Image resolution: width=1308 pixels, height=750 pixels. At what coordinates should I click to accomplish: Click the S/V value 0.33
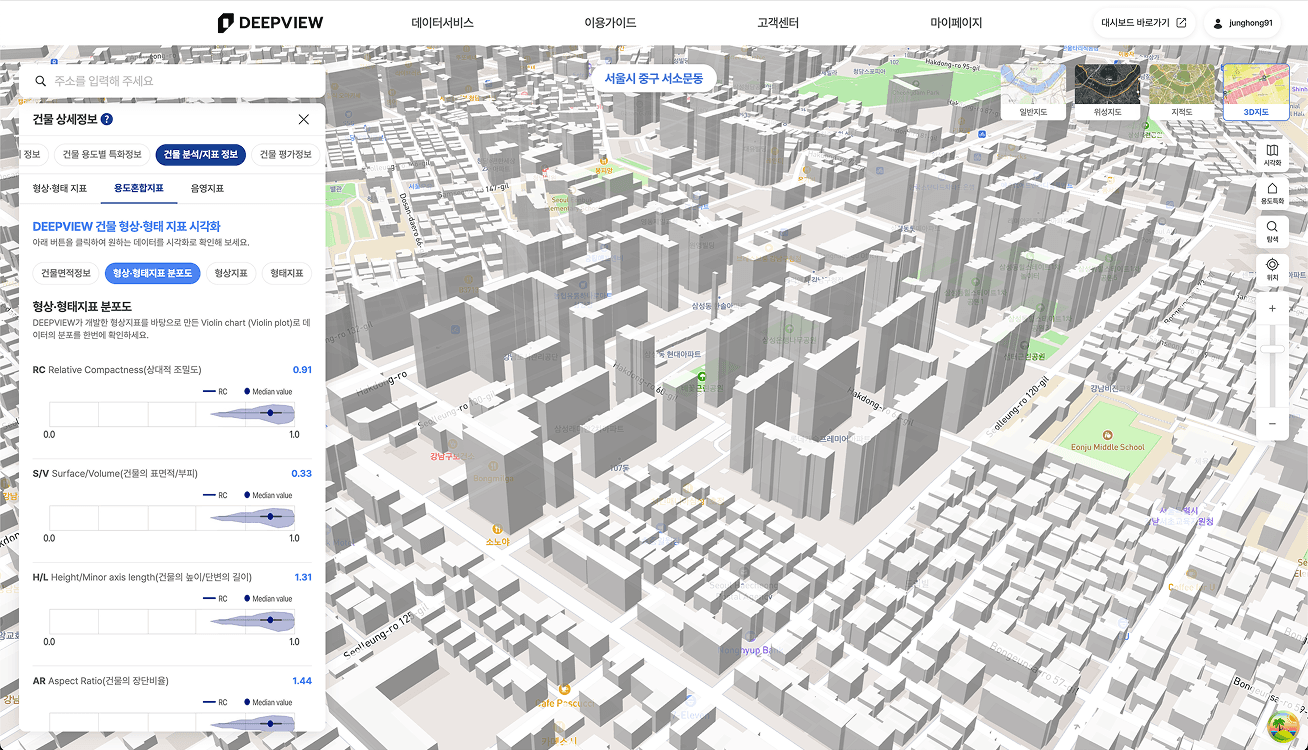click(x=301, y=474)
